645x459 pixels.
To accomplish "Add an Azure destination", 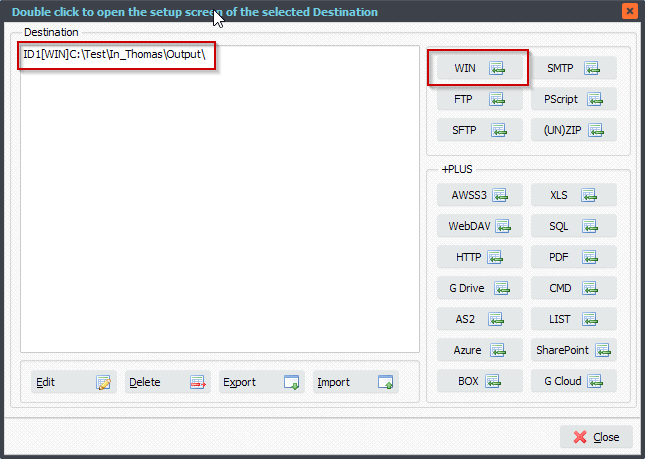I will pos(480,350).
